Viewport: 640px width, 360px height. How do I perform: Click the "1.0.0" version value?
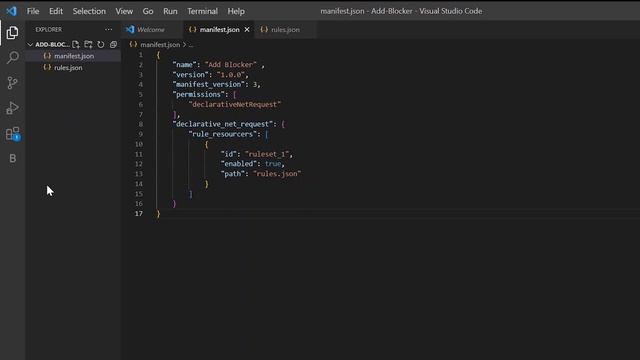pyautogui.click(x=231, y=75)
